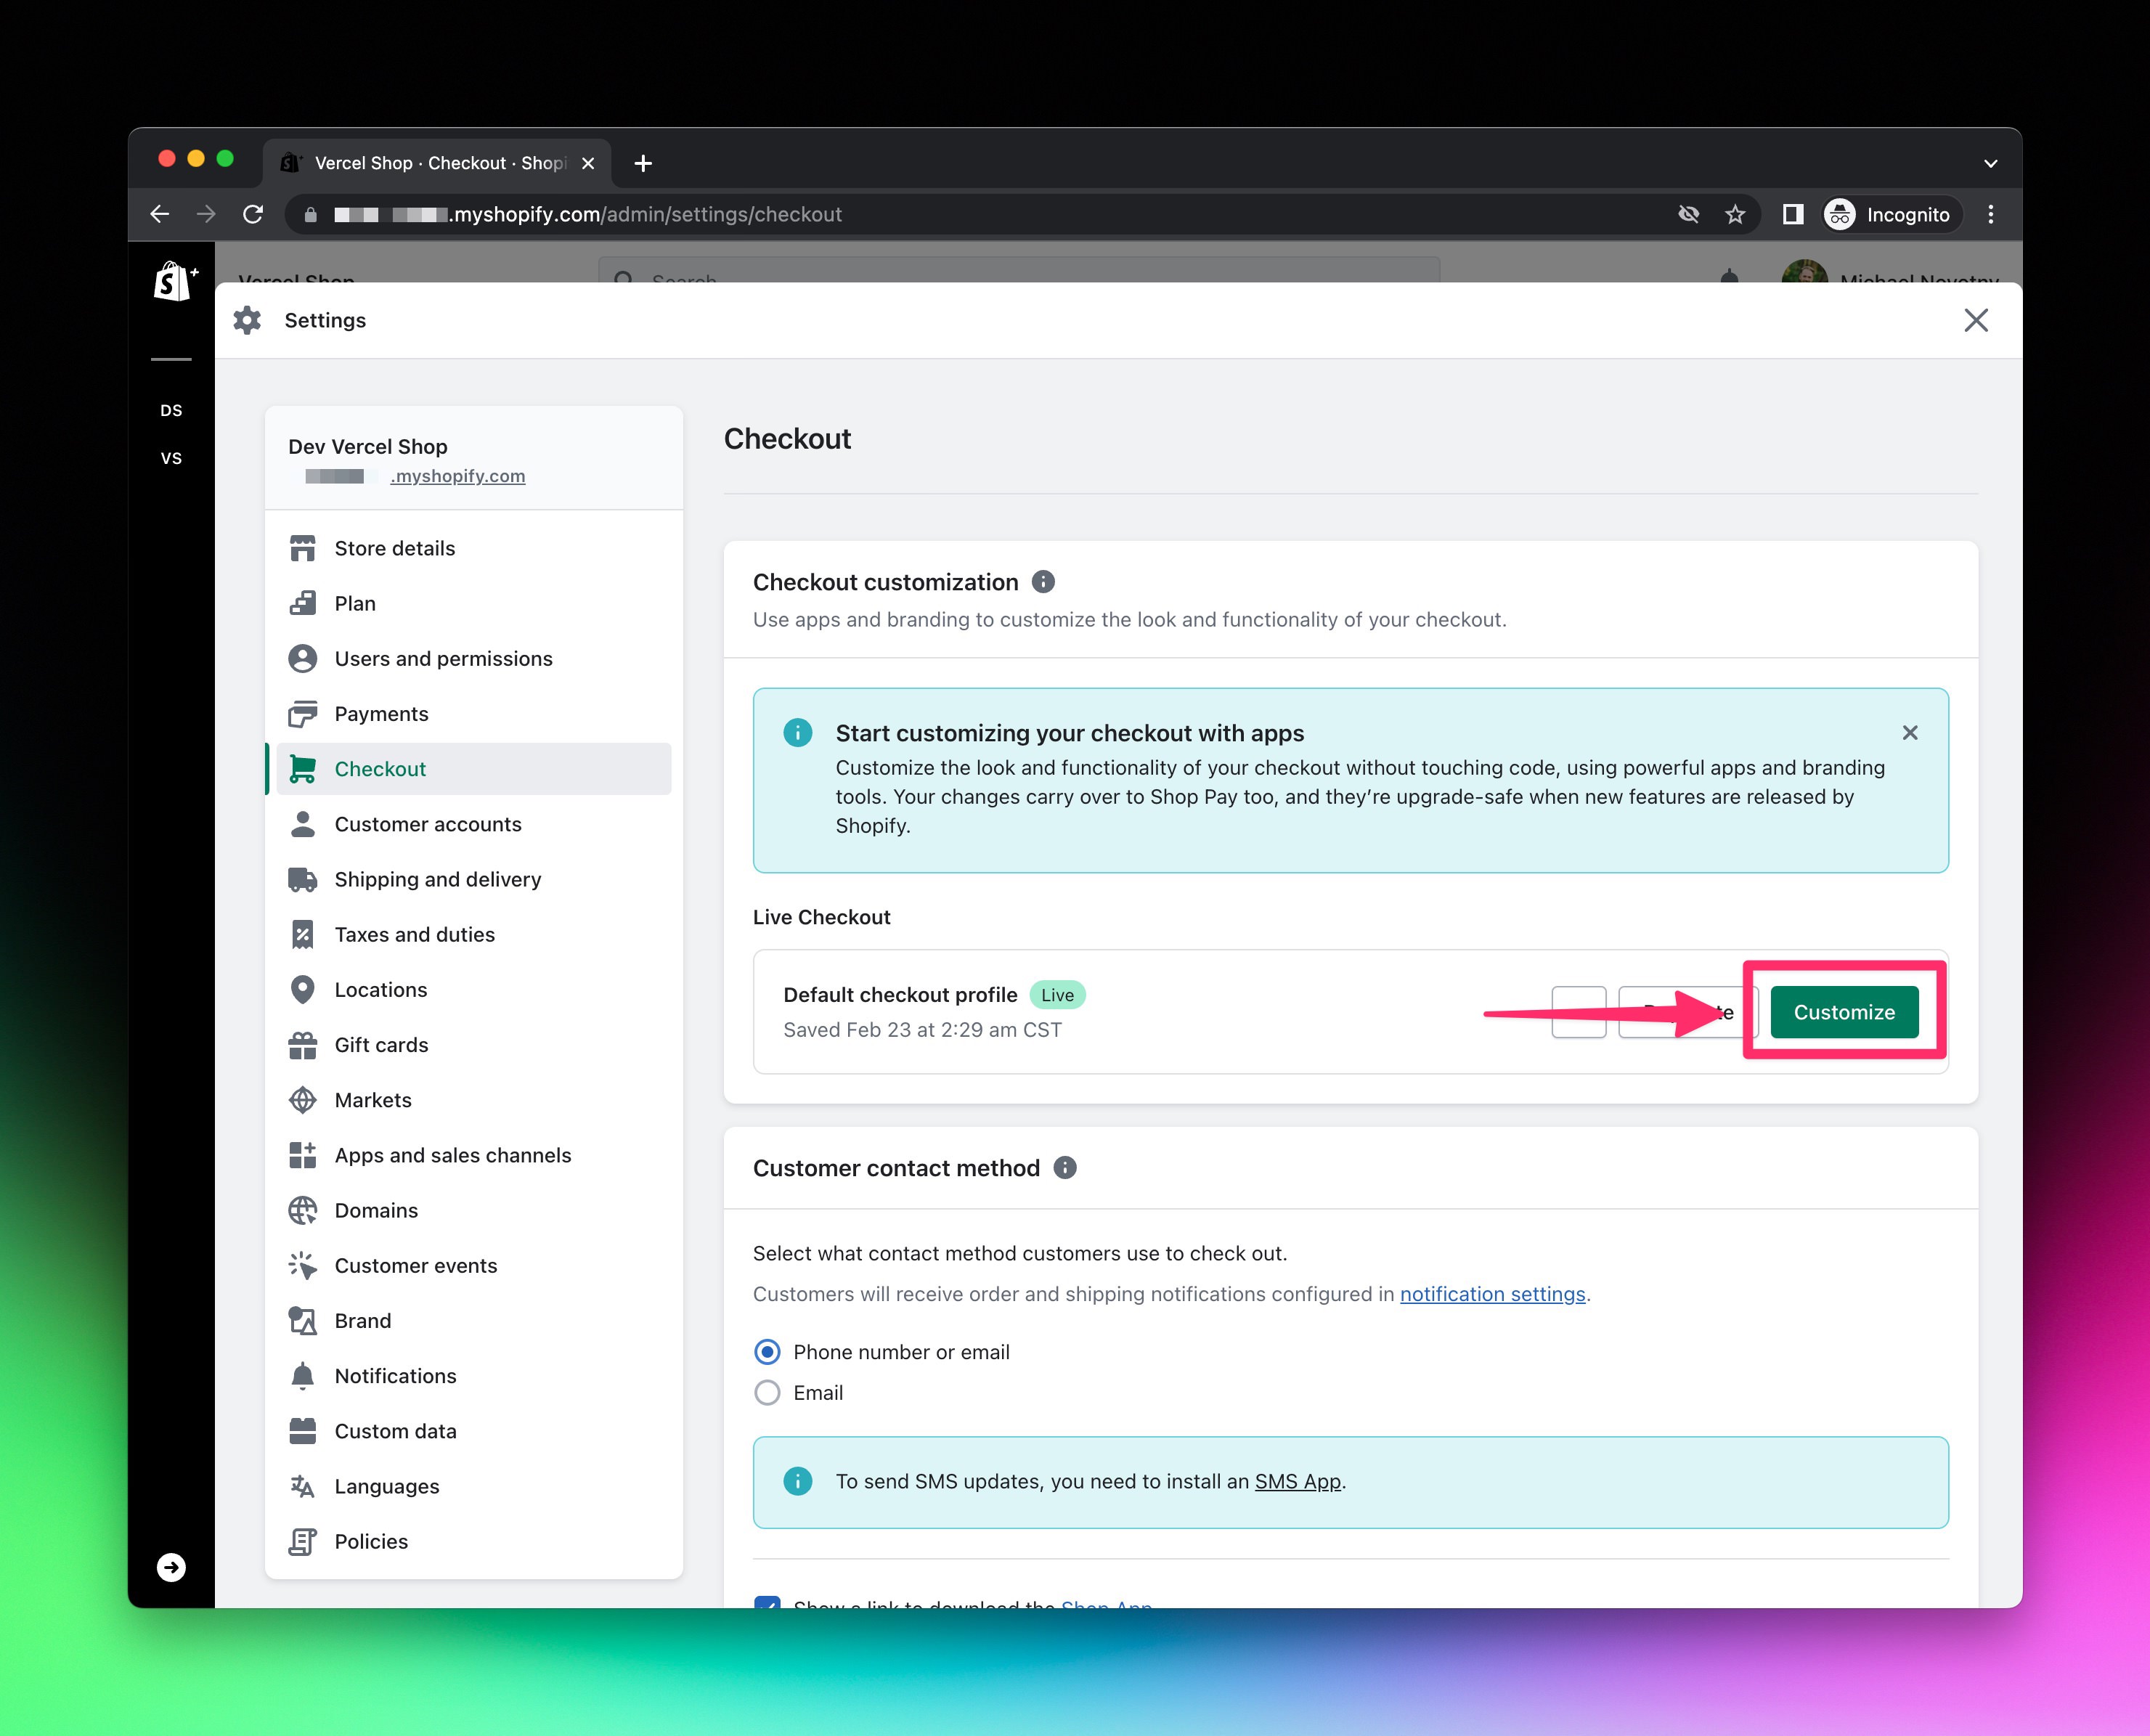Click the browser back arrow
2150x1736 pixels.
click(159, 214)
